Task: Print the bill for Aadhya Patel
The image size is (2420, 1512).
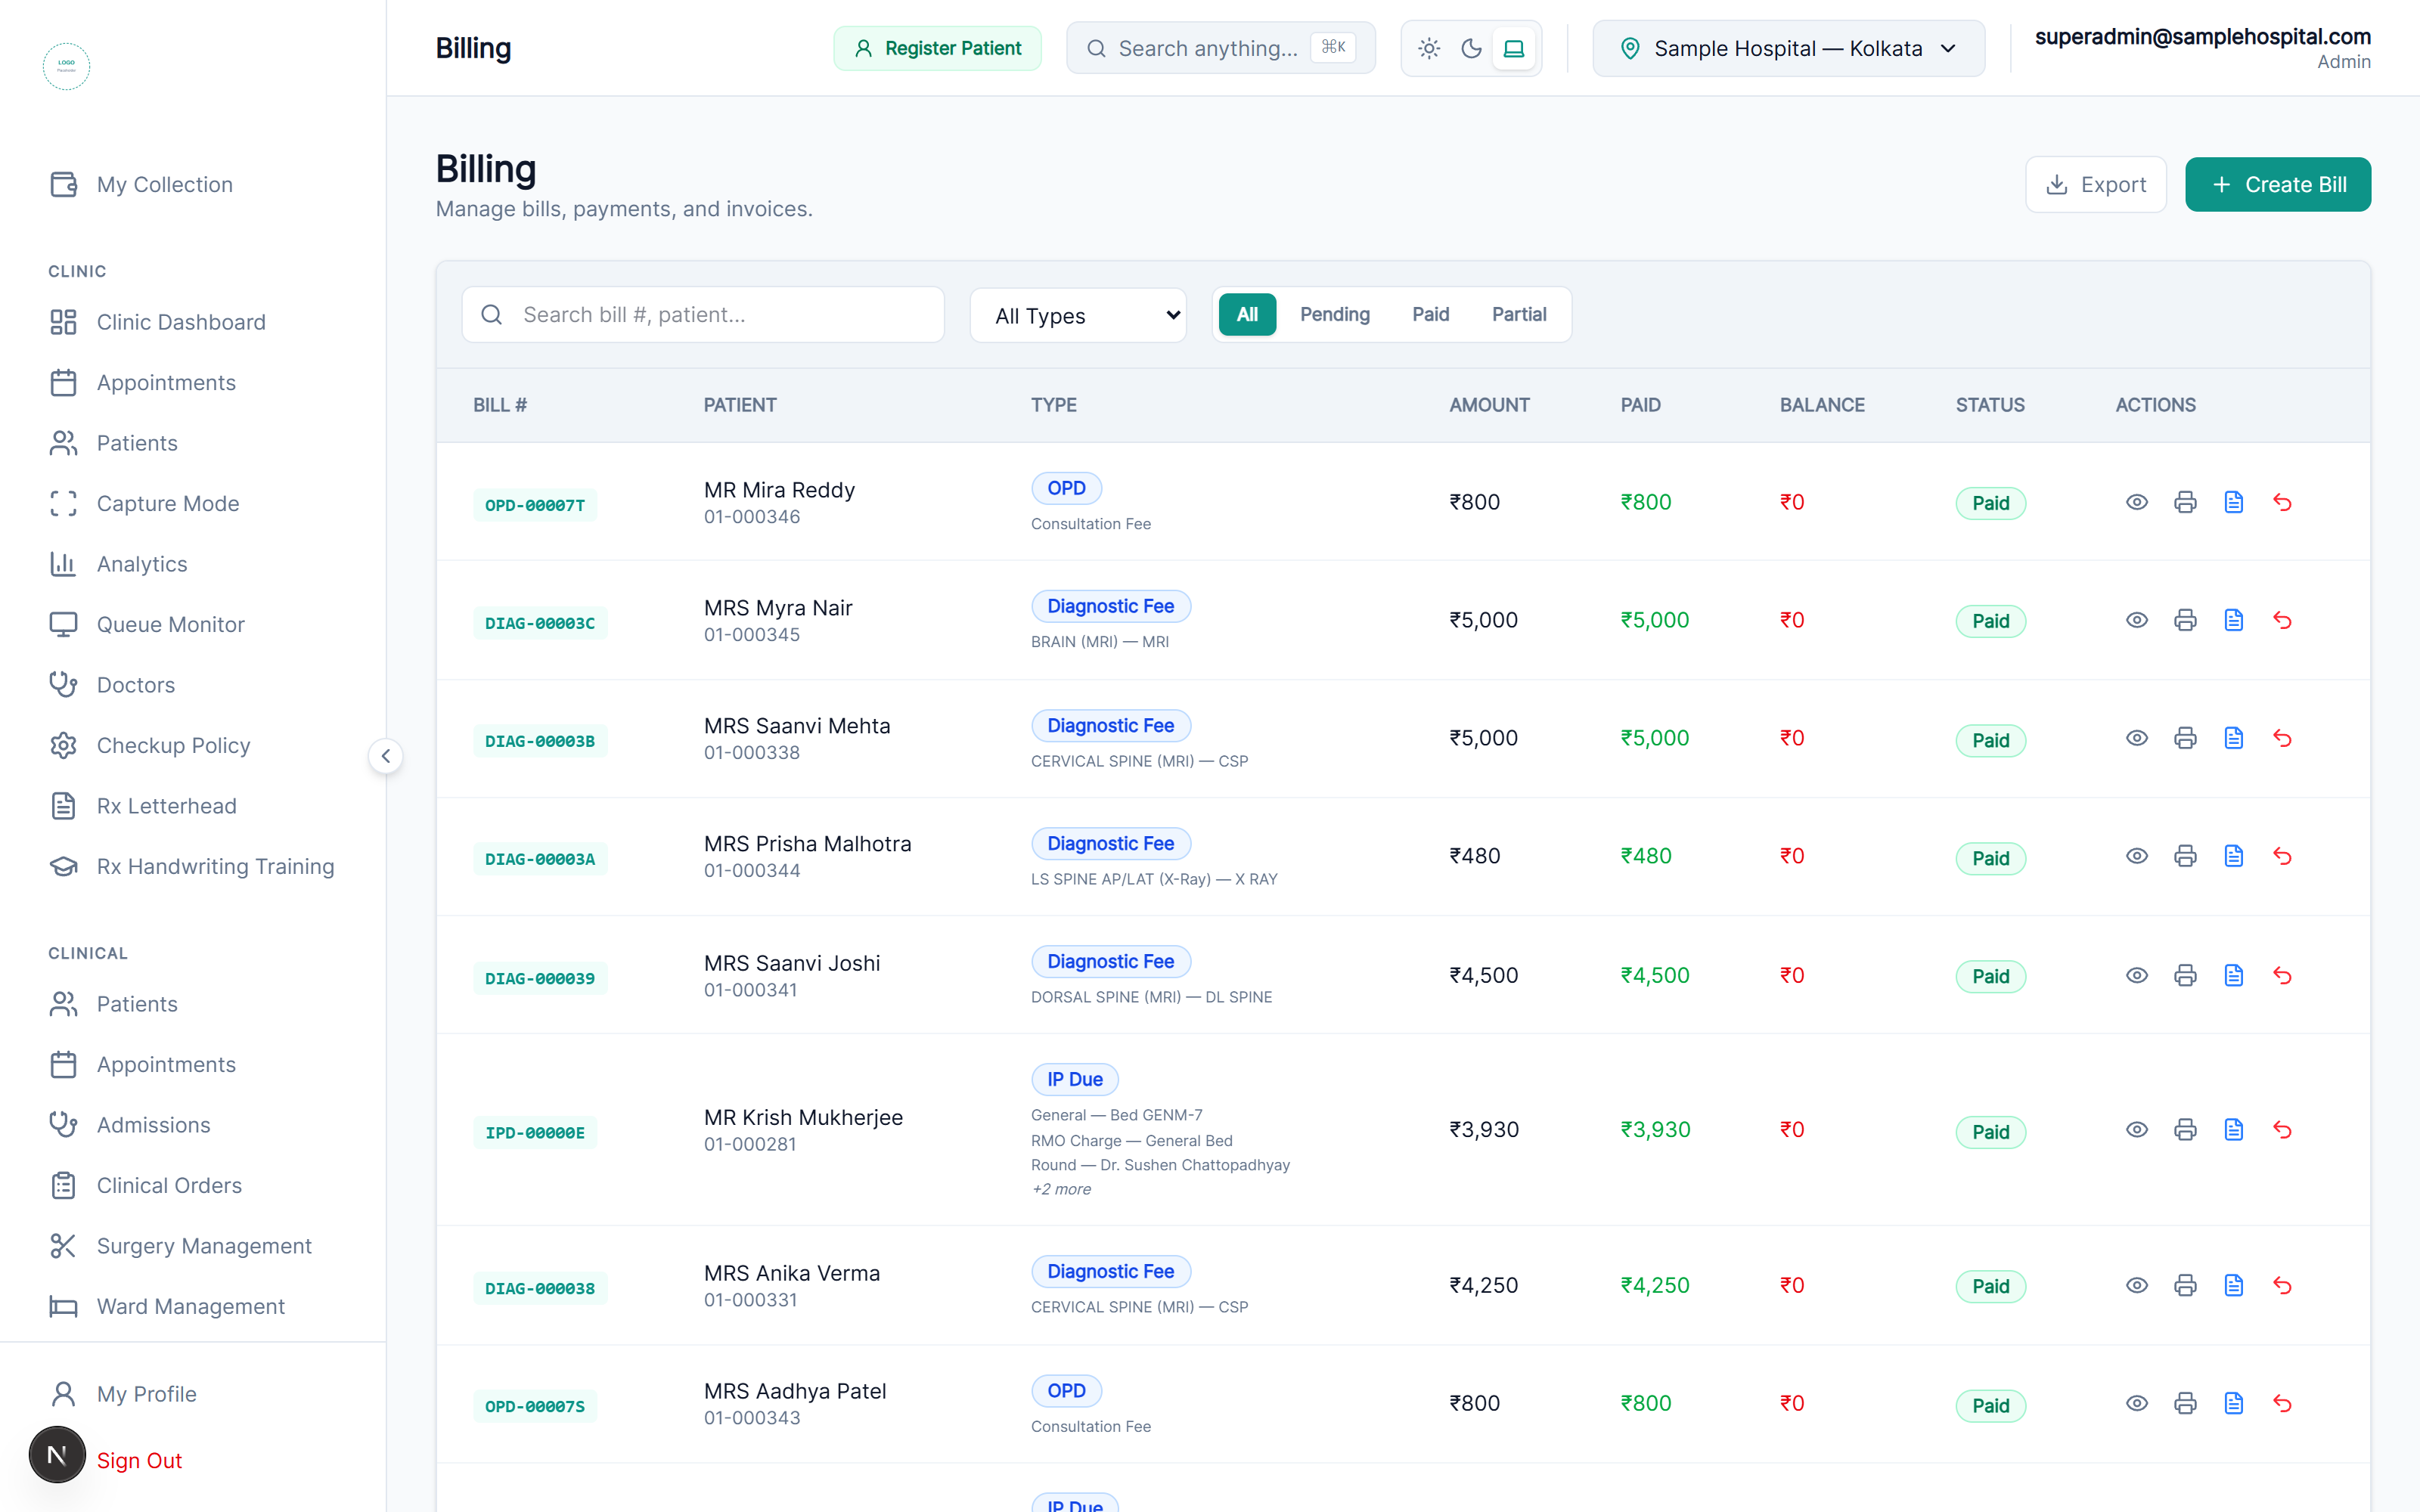Action: tap(2185, 1403)
